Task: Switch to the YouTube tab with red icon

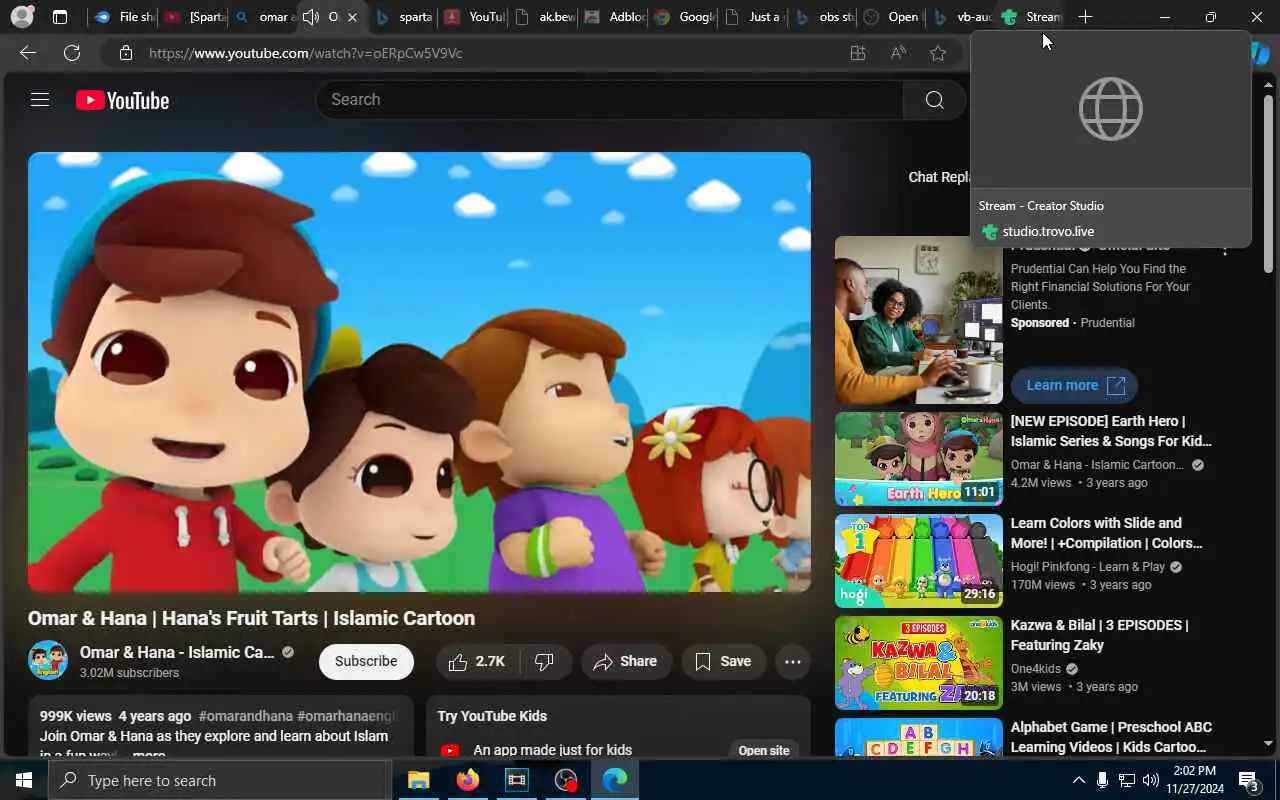Action: [x=476, y=17]
